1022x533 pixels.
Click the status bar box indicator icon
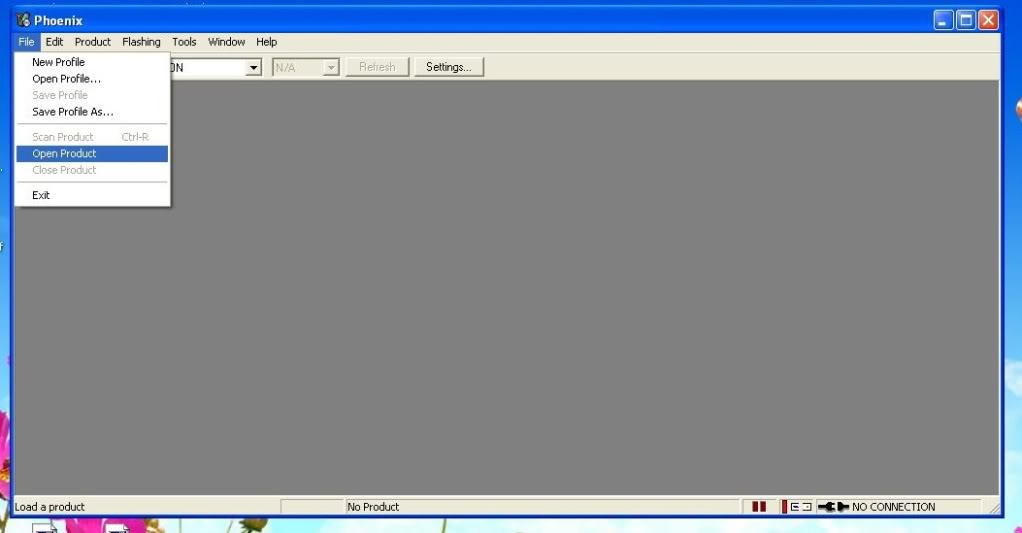[x=801, y=507]
